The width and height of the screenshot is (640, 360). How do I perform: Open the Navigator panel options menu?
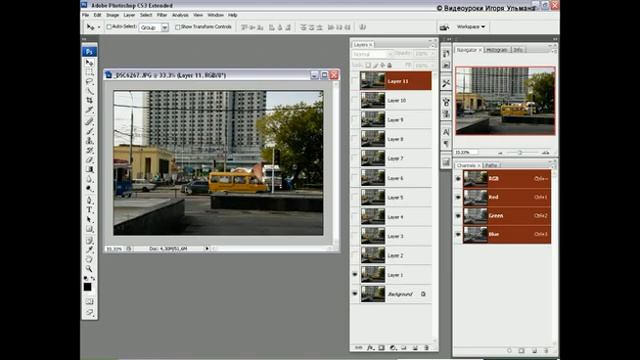[x=554, y=51]
